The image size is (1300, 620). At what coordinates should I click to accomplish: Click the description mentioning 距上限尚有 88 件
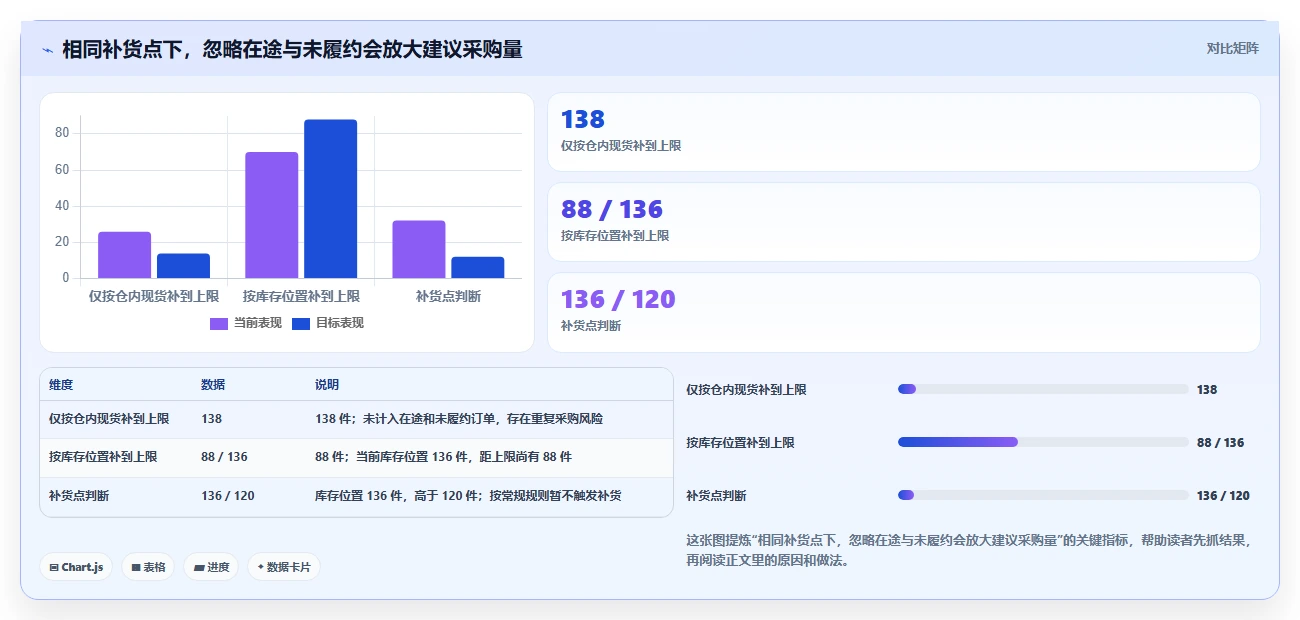[443, 457]
